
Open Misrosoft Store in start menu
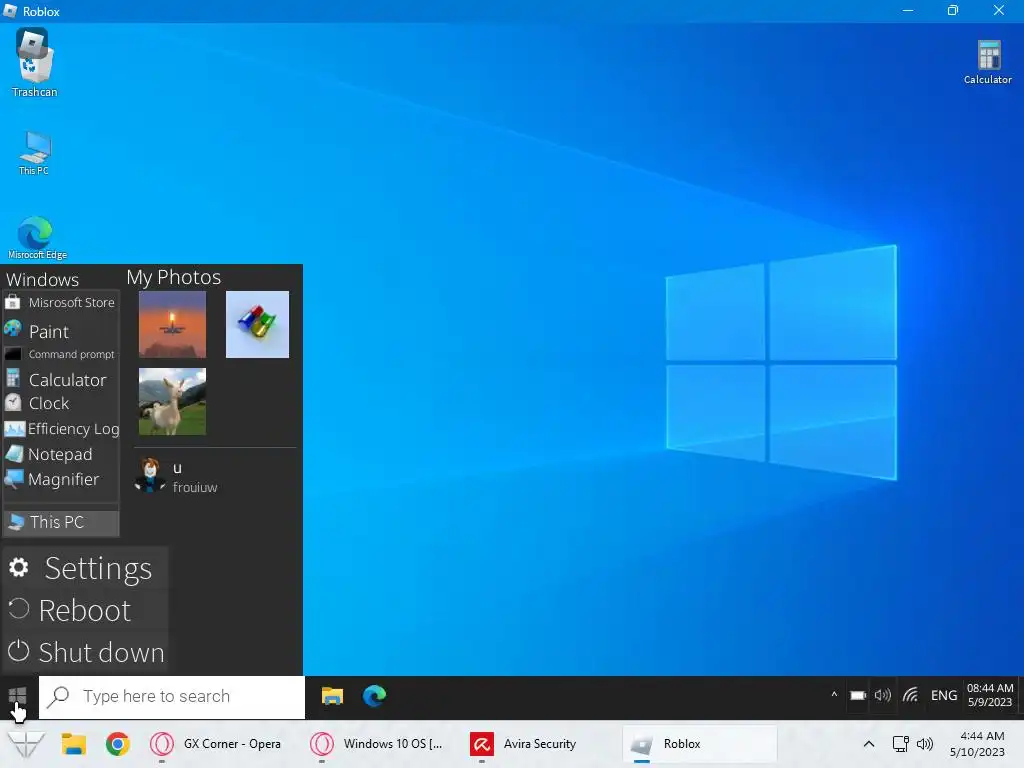tap(60, 302)
